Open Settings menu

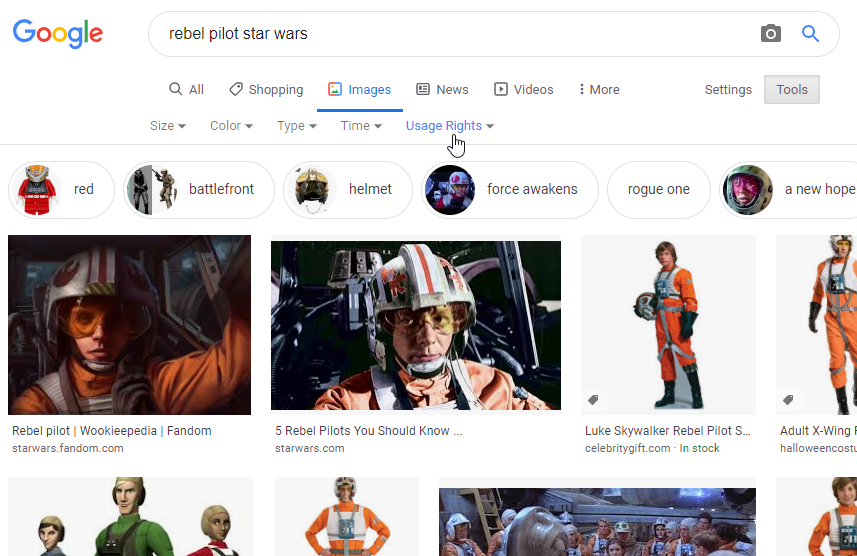[728, 89]
